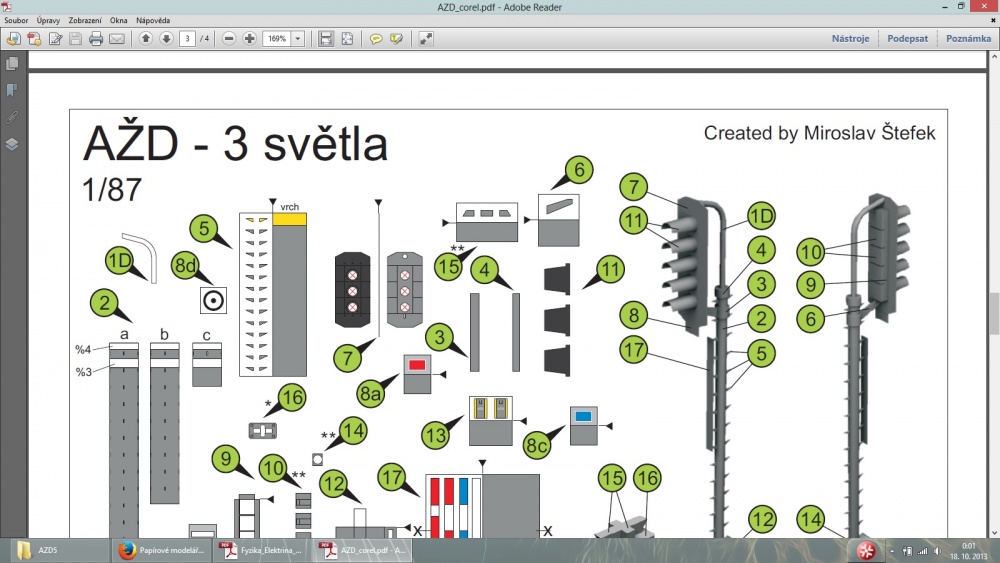Image resolution: width=1000 pixels, height=563 pixels.
Task: Click the Adobe Reader title bar icon
Action: pyautogui.click(x=6, y=6)
